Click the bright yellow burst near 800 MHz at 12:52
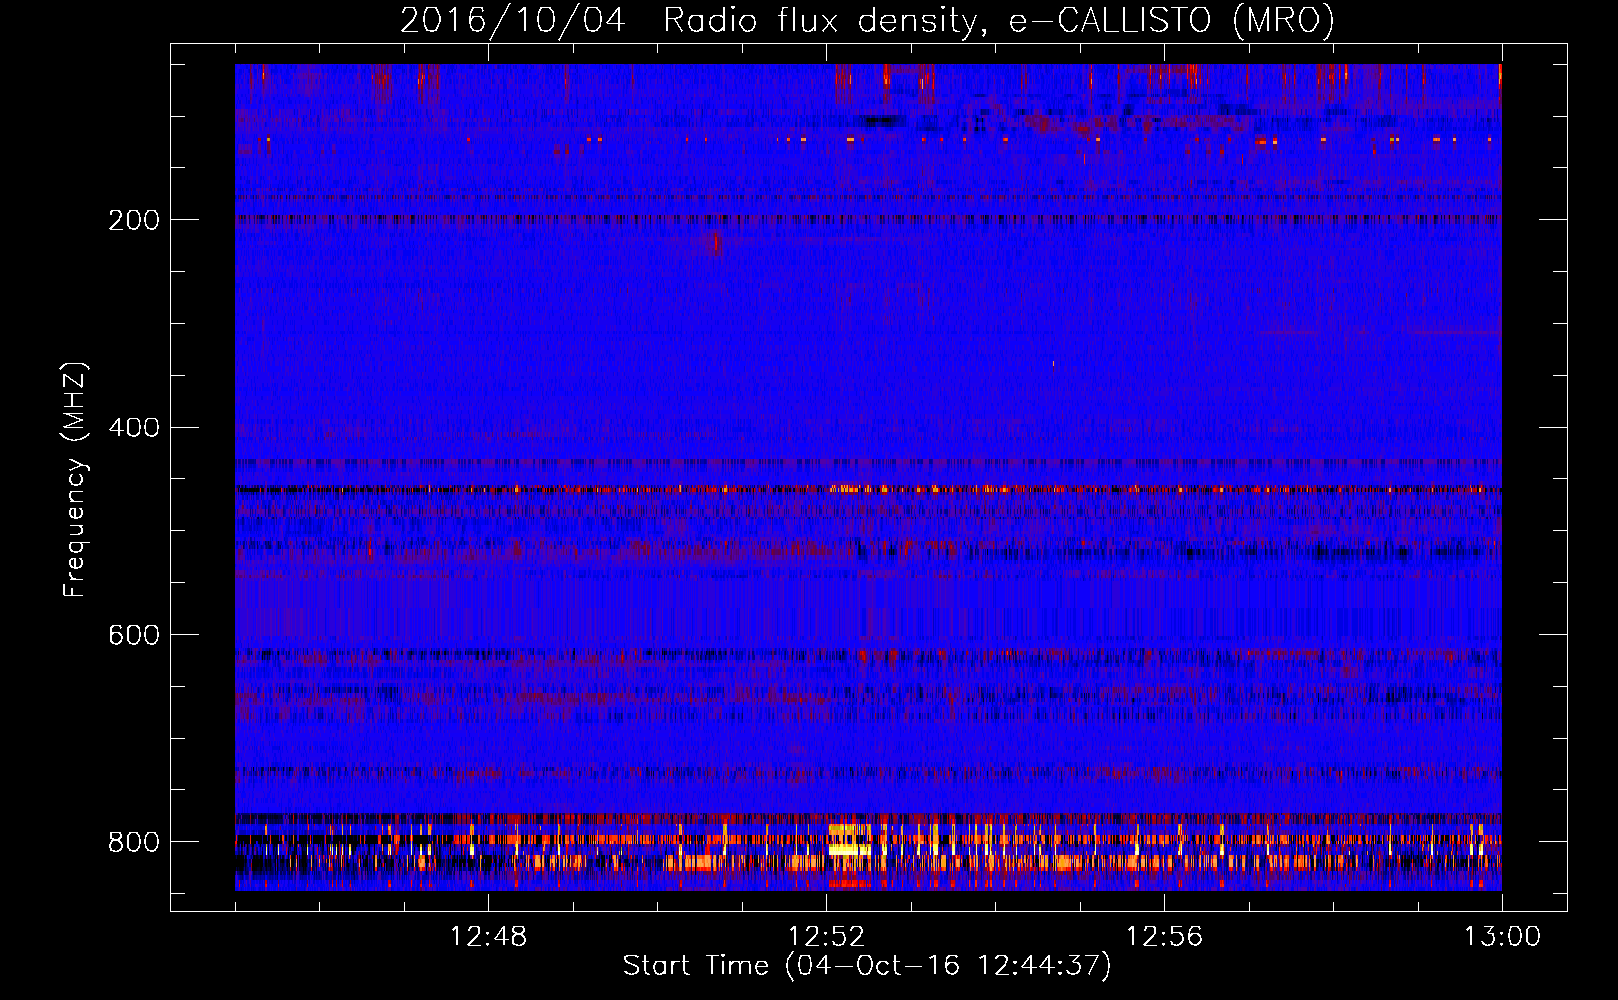The width and height of the screenshot is (1618, 1000). click(x=848, y=849)
